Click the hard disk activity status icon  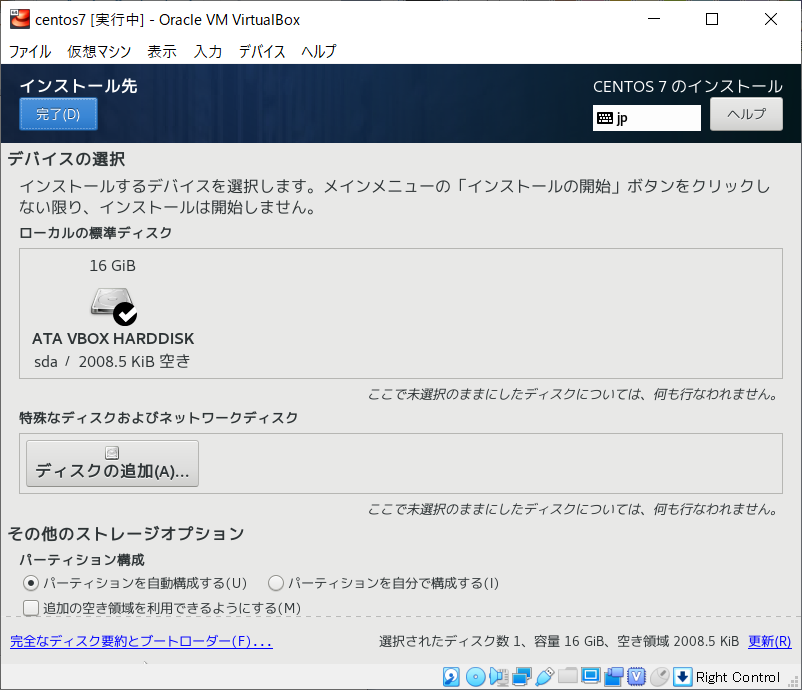point(451,677)
